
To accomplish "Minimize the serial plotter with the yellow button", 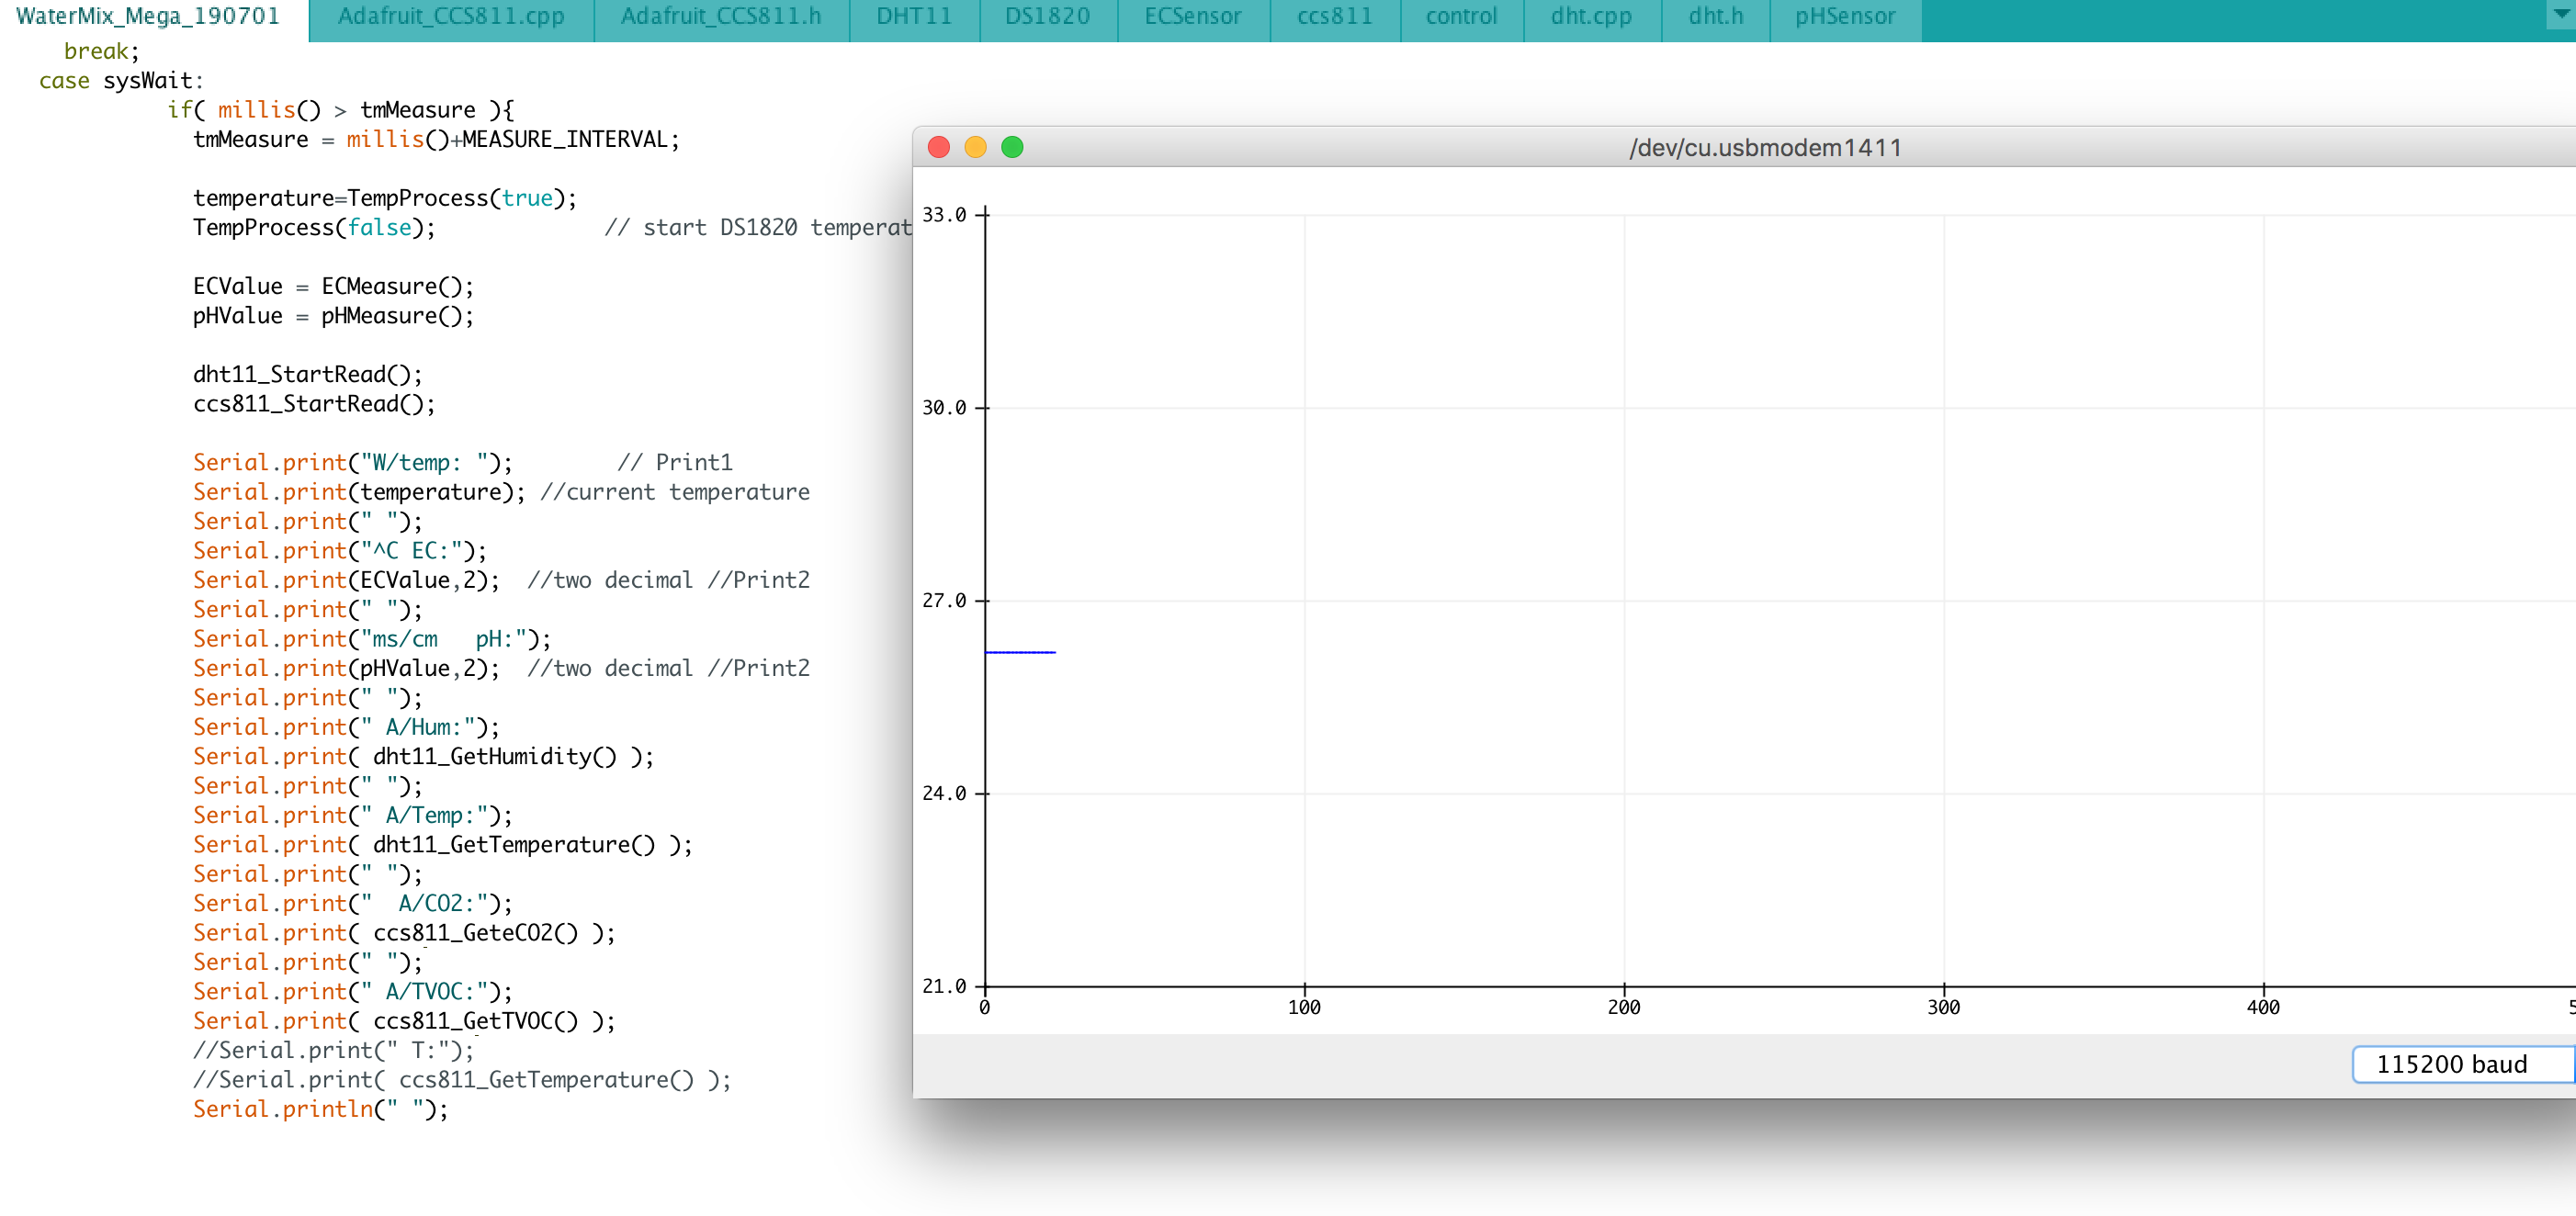I will (x=975, y=147).
